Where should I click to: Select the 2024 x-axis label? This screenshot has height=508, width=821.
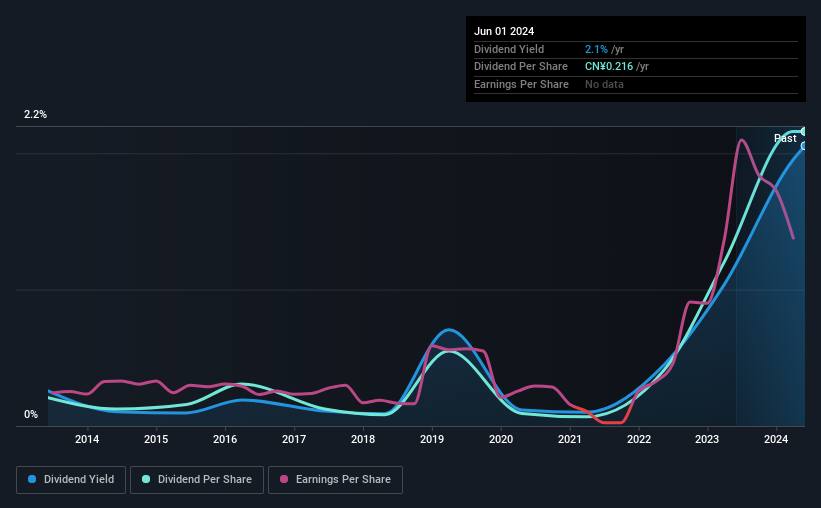(776, 439)
